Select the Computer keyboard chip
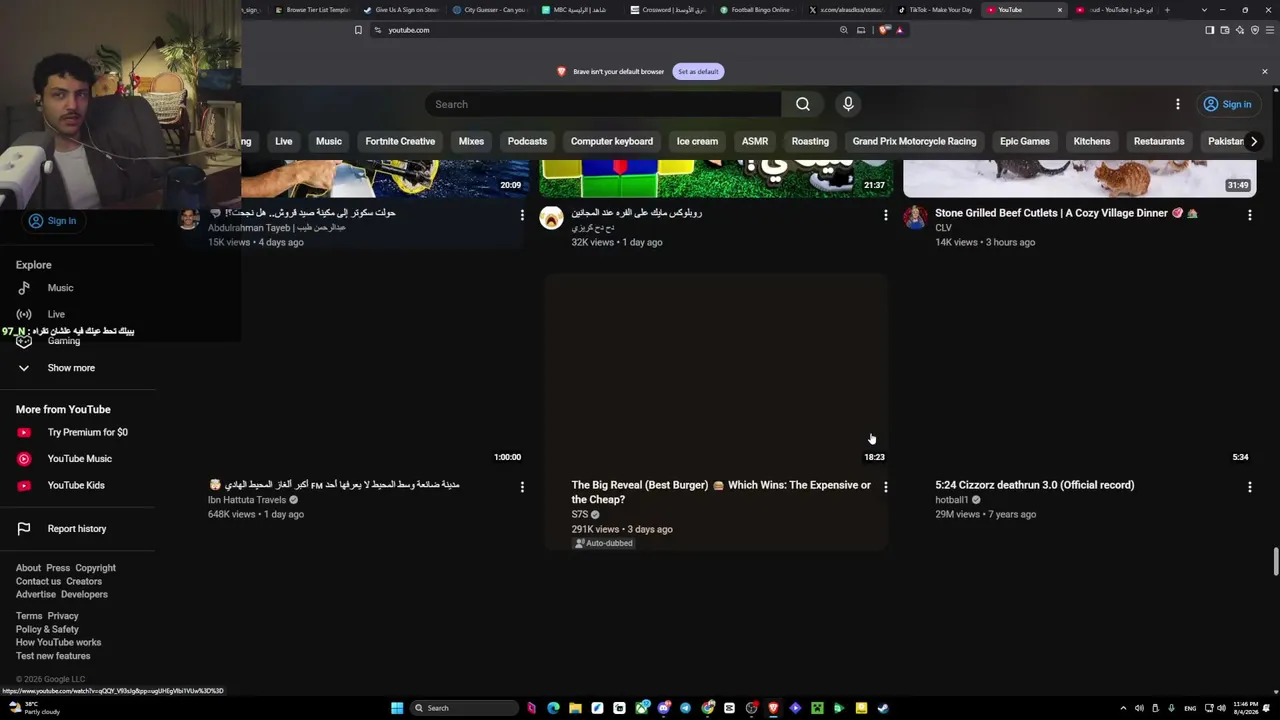 pyautogui.click(x=612, y=141)
